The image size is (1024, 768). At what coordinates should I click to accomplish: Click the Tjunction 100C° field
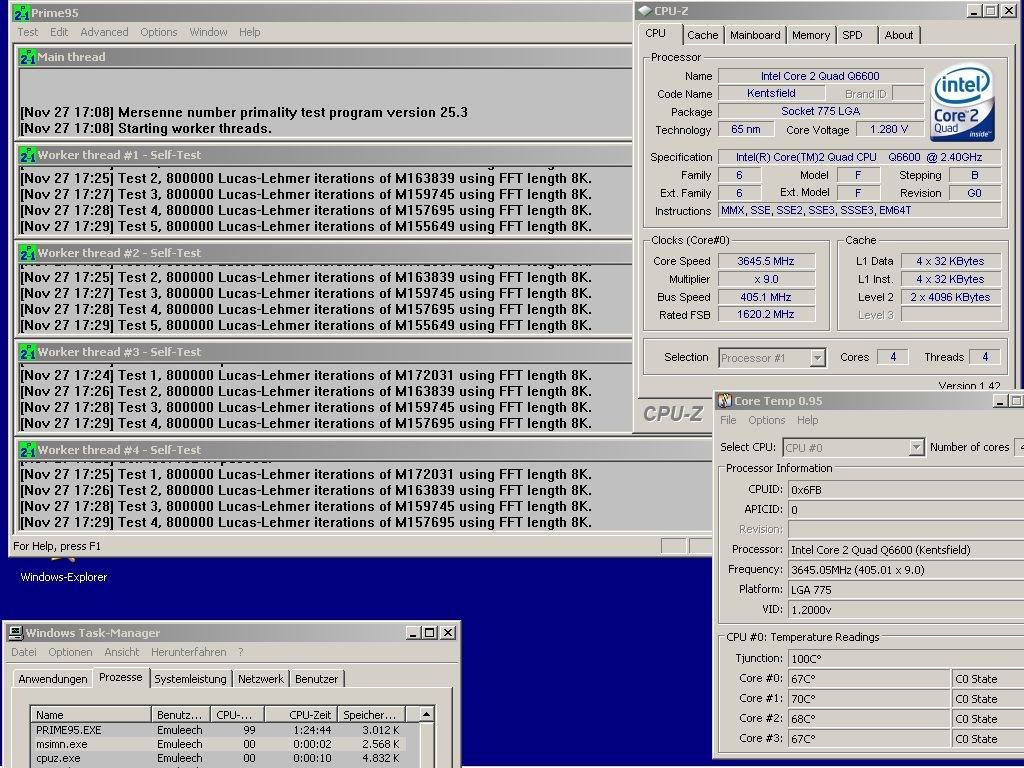tap(906, 658)
